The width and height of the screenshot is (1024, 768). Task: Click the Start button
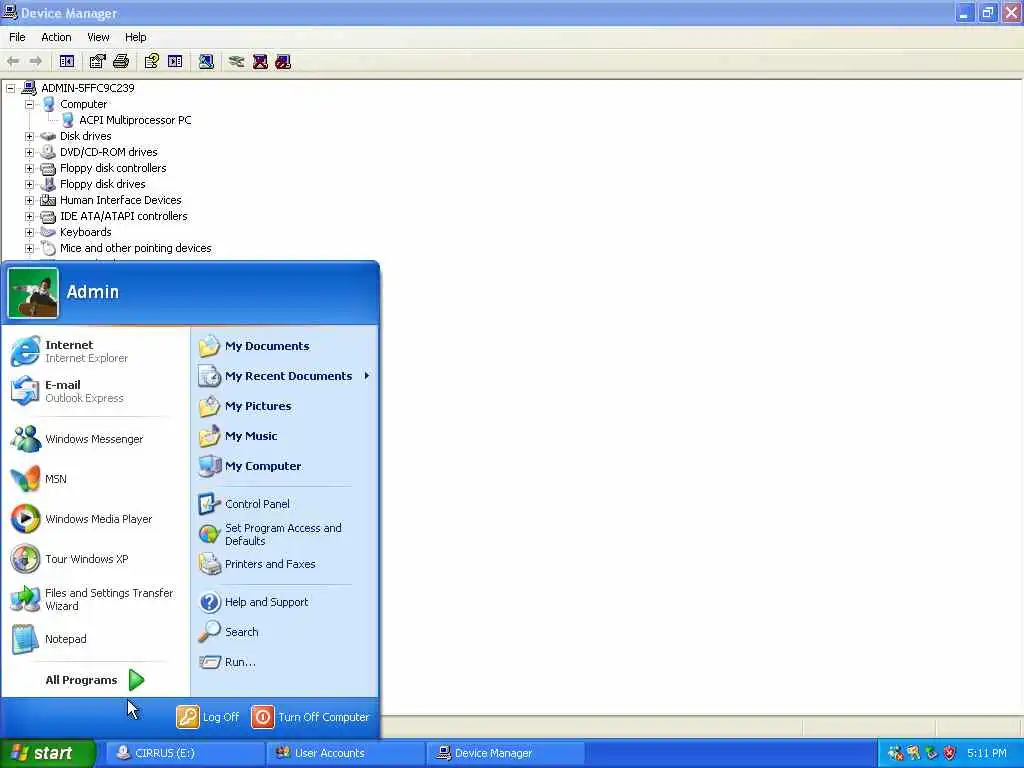[47, 753]
